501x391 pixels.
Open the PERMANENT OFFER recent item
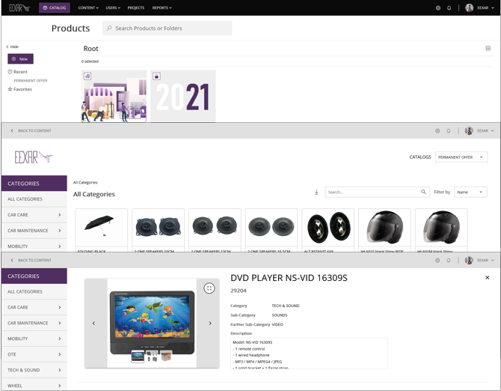30,81
